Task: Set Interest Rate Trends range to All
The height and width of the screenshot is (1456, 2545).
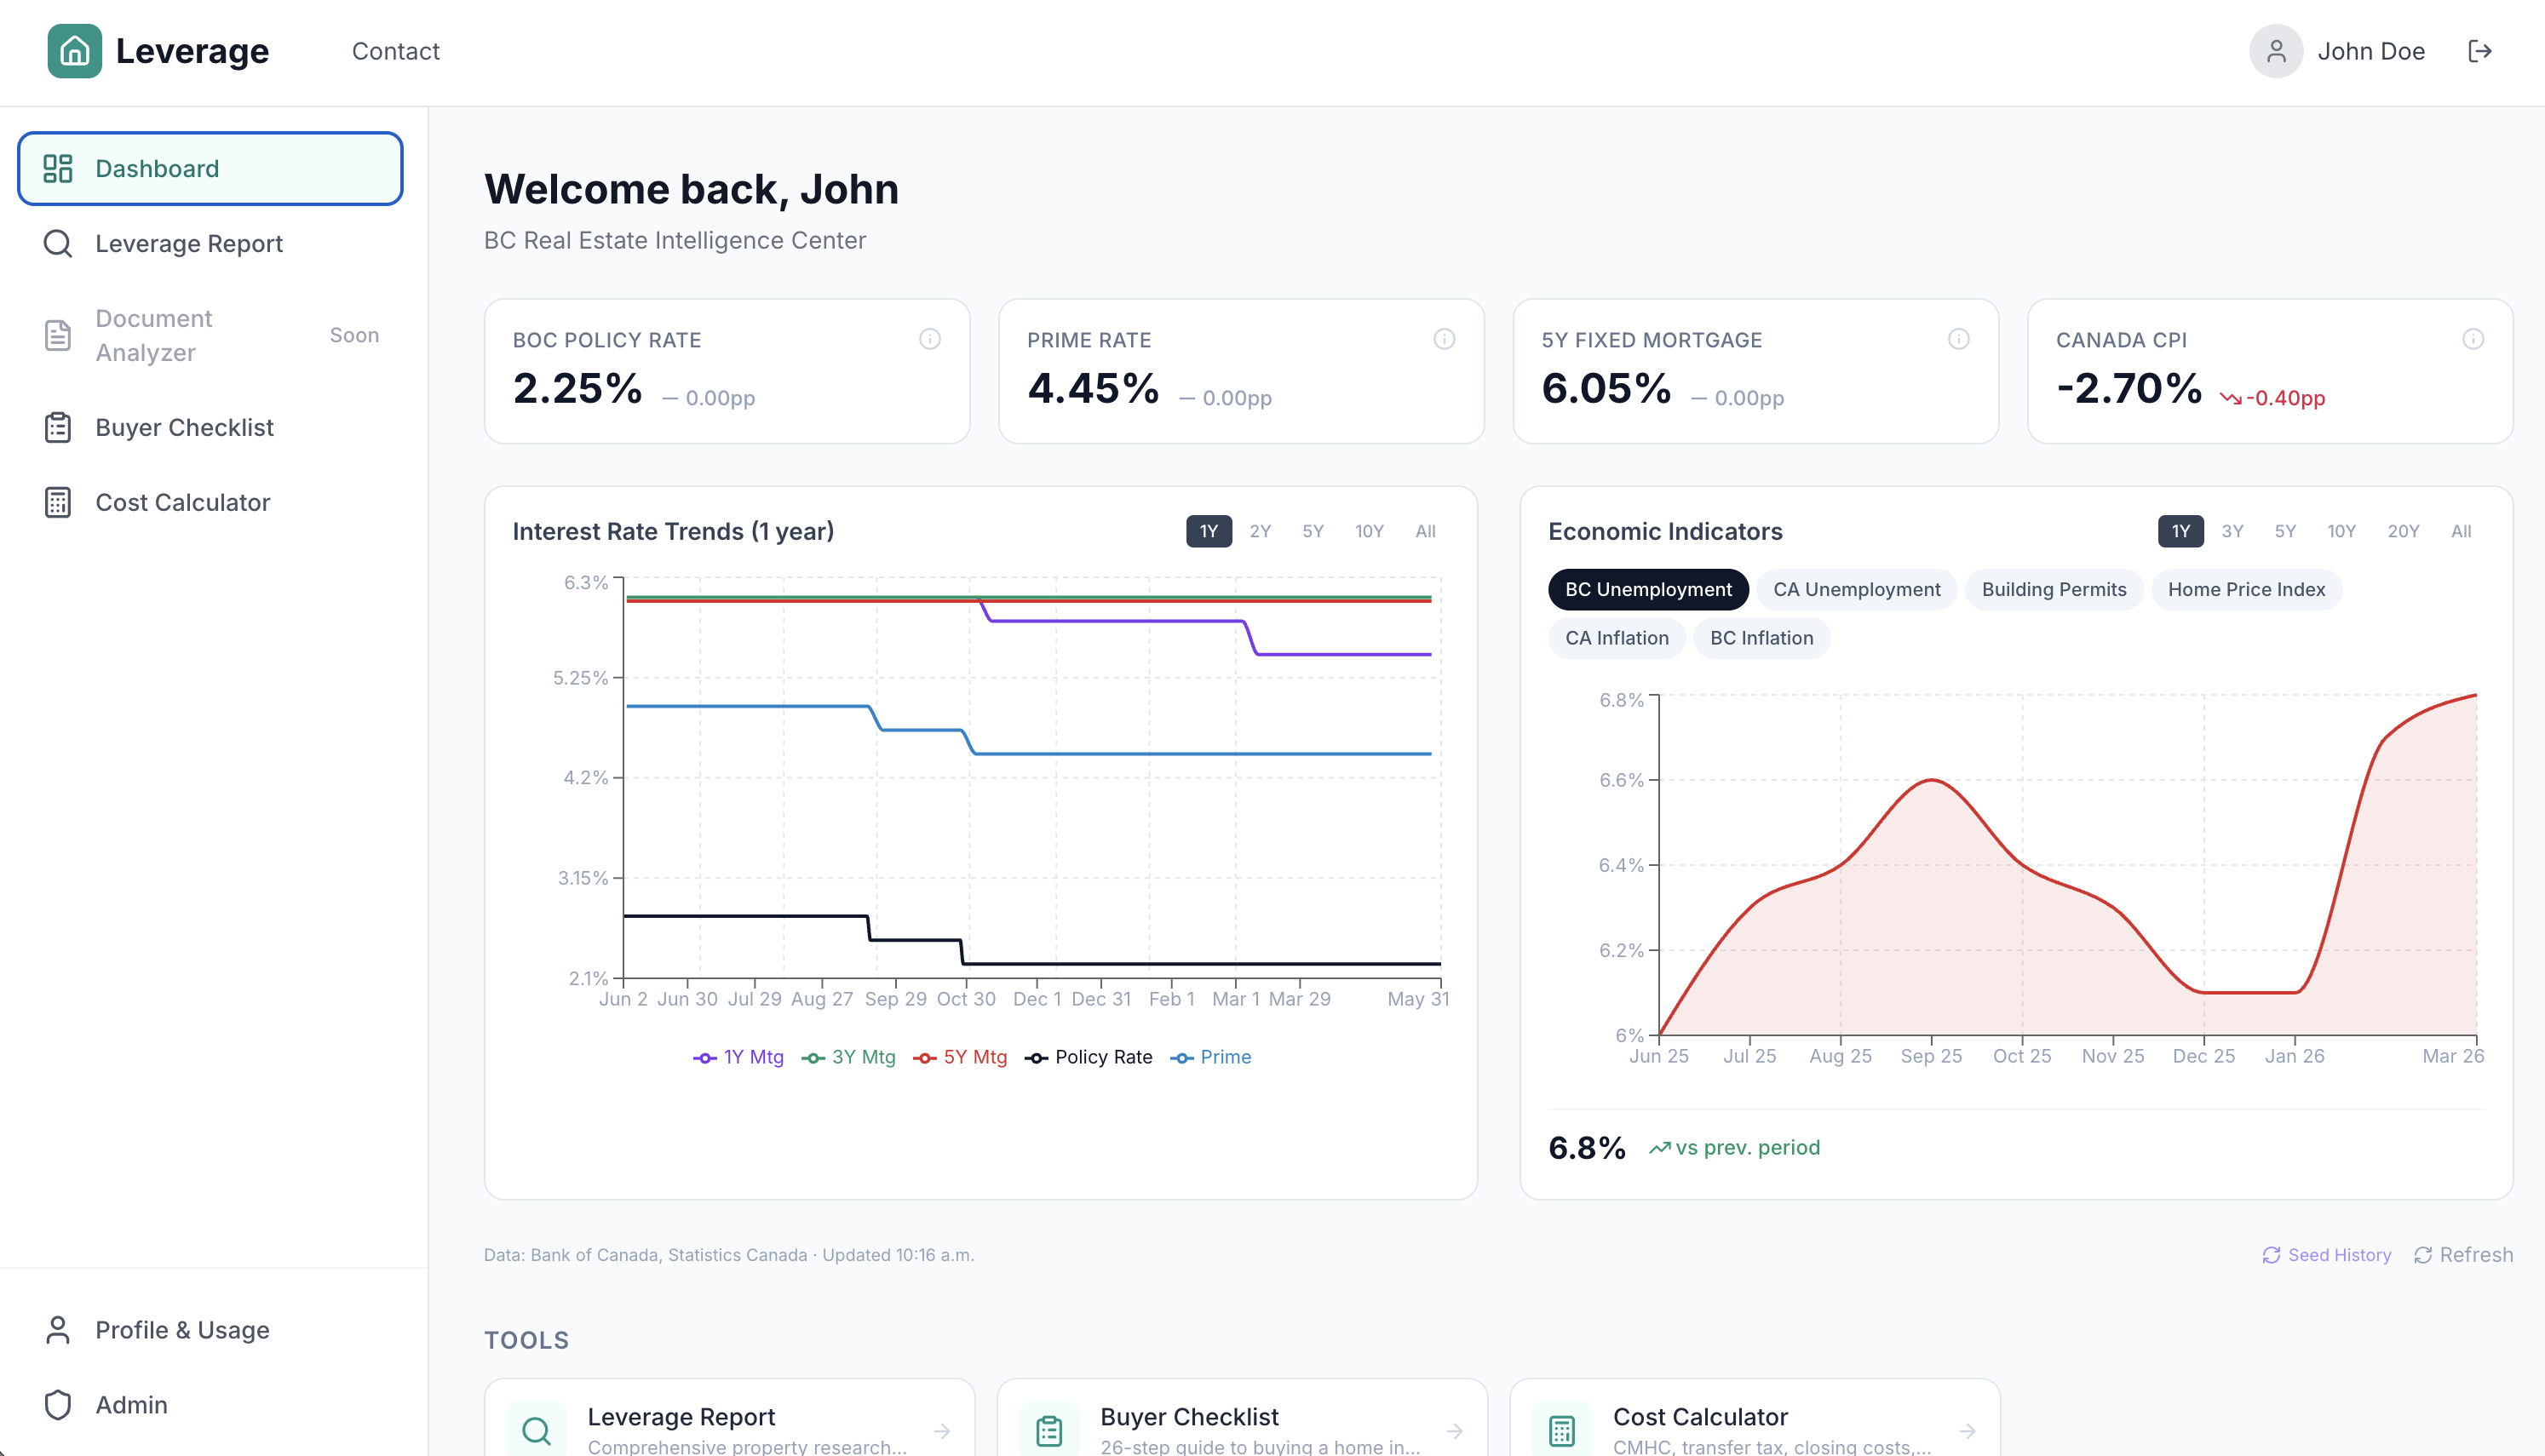Action: point(1425,531)
